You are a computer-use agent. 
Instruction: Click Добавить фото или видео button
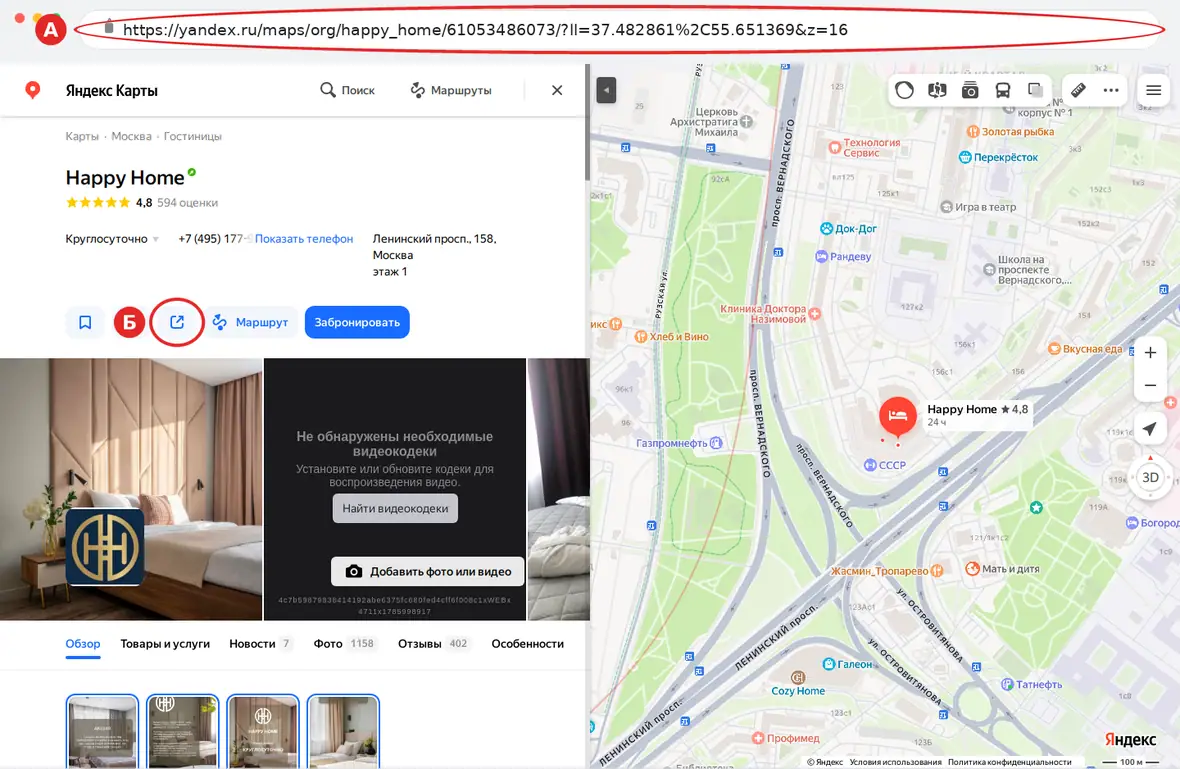point(427,571)
